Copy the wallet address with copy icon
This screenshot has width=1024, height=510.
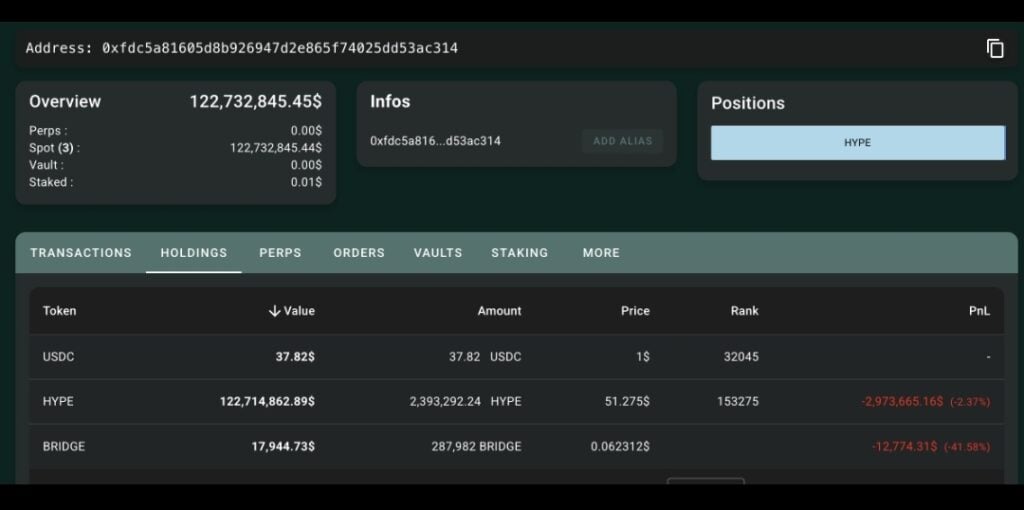point(995,48)
